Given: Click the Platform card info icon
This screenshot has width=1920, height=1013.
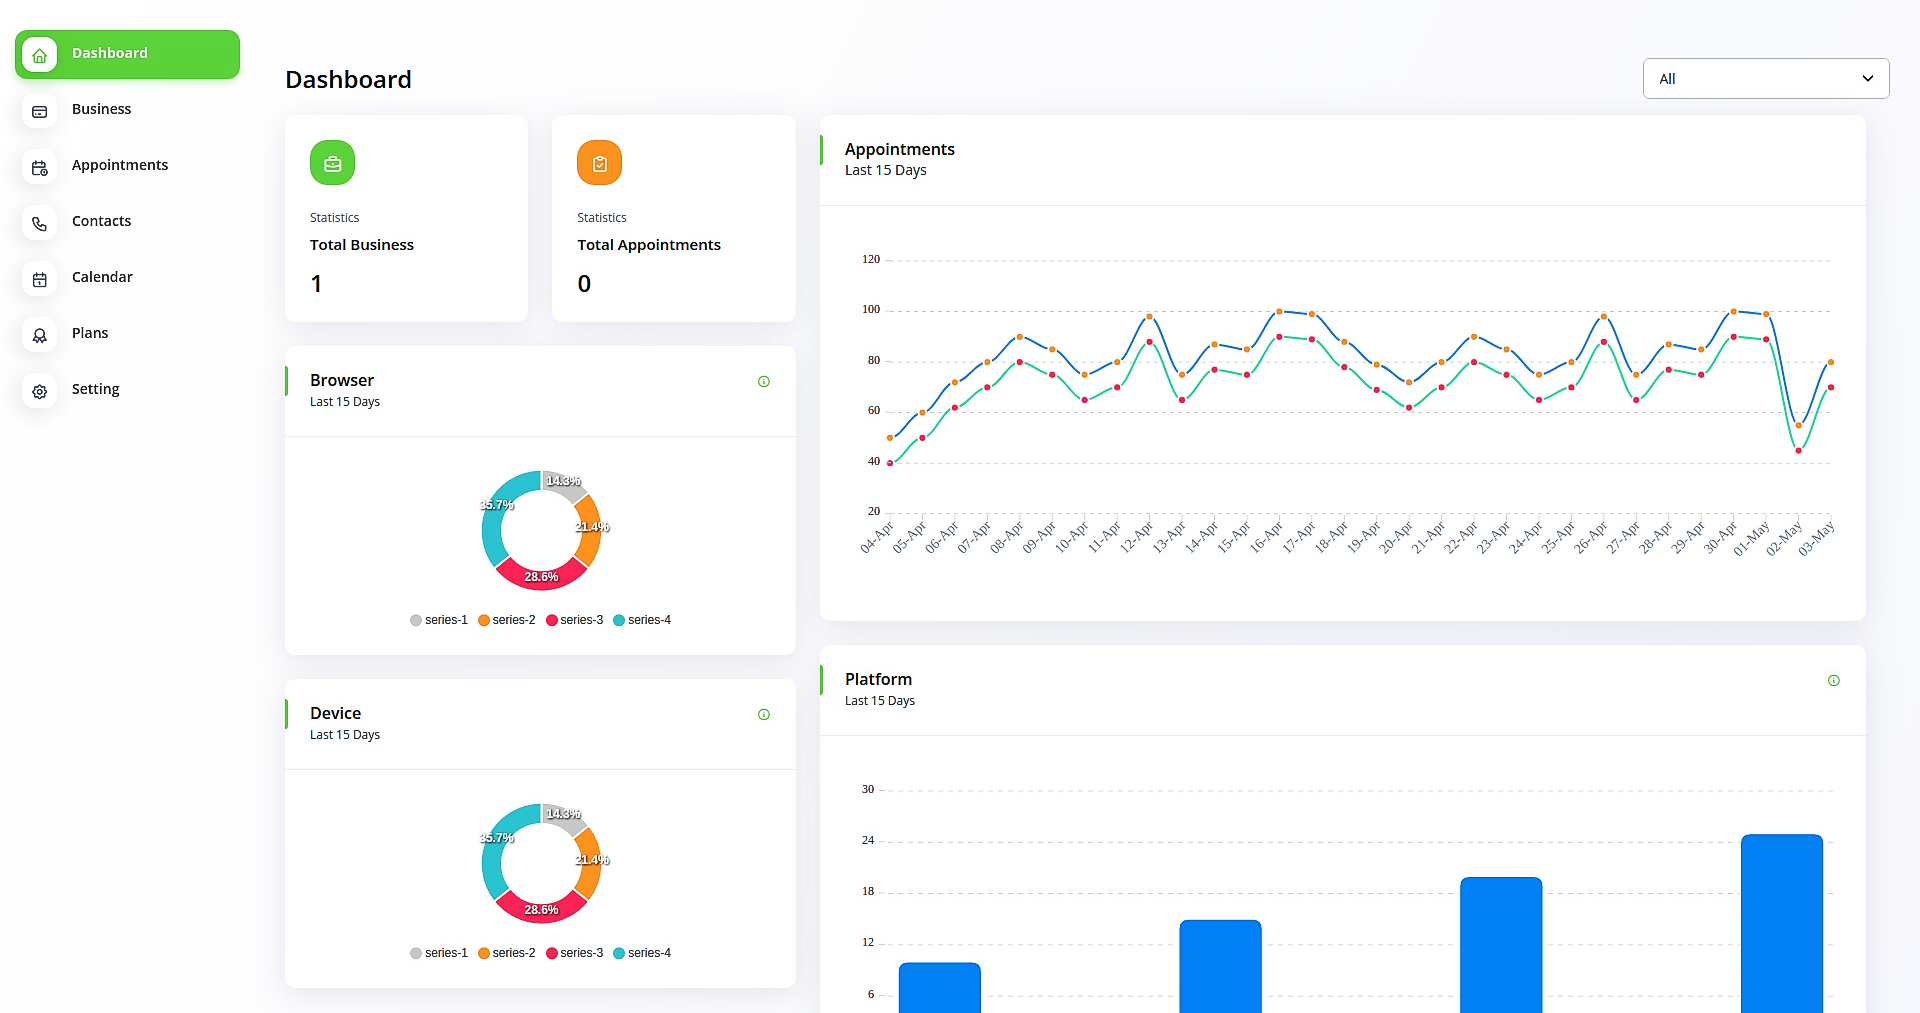Looking at the screenshot, I should pyautogui.click(x=1834, y=680).
